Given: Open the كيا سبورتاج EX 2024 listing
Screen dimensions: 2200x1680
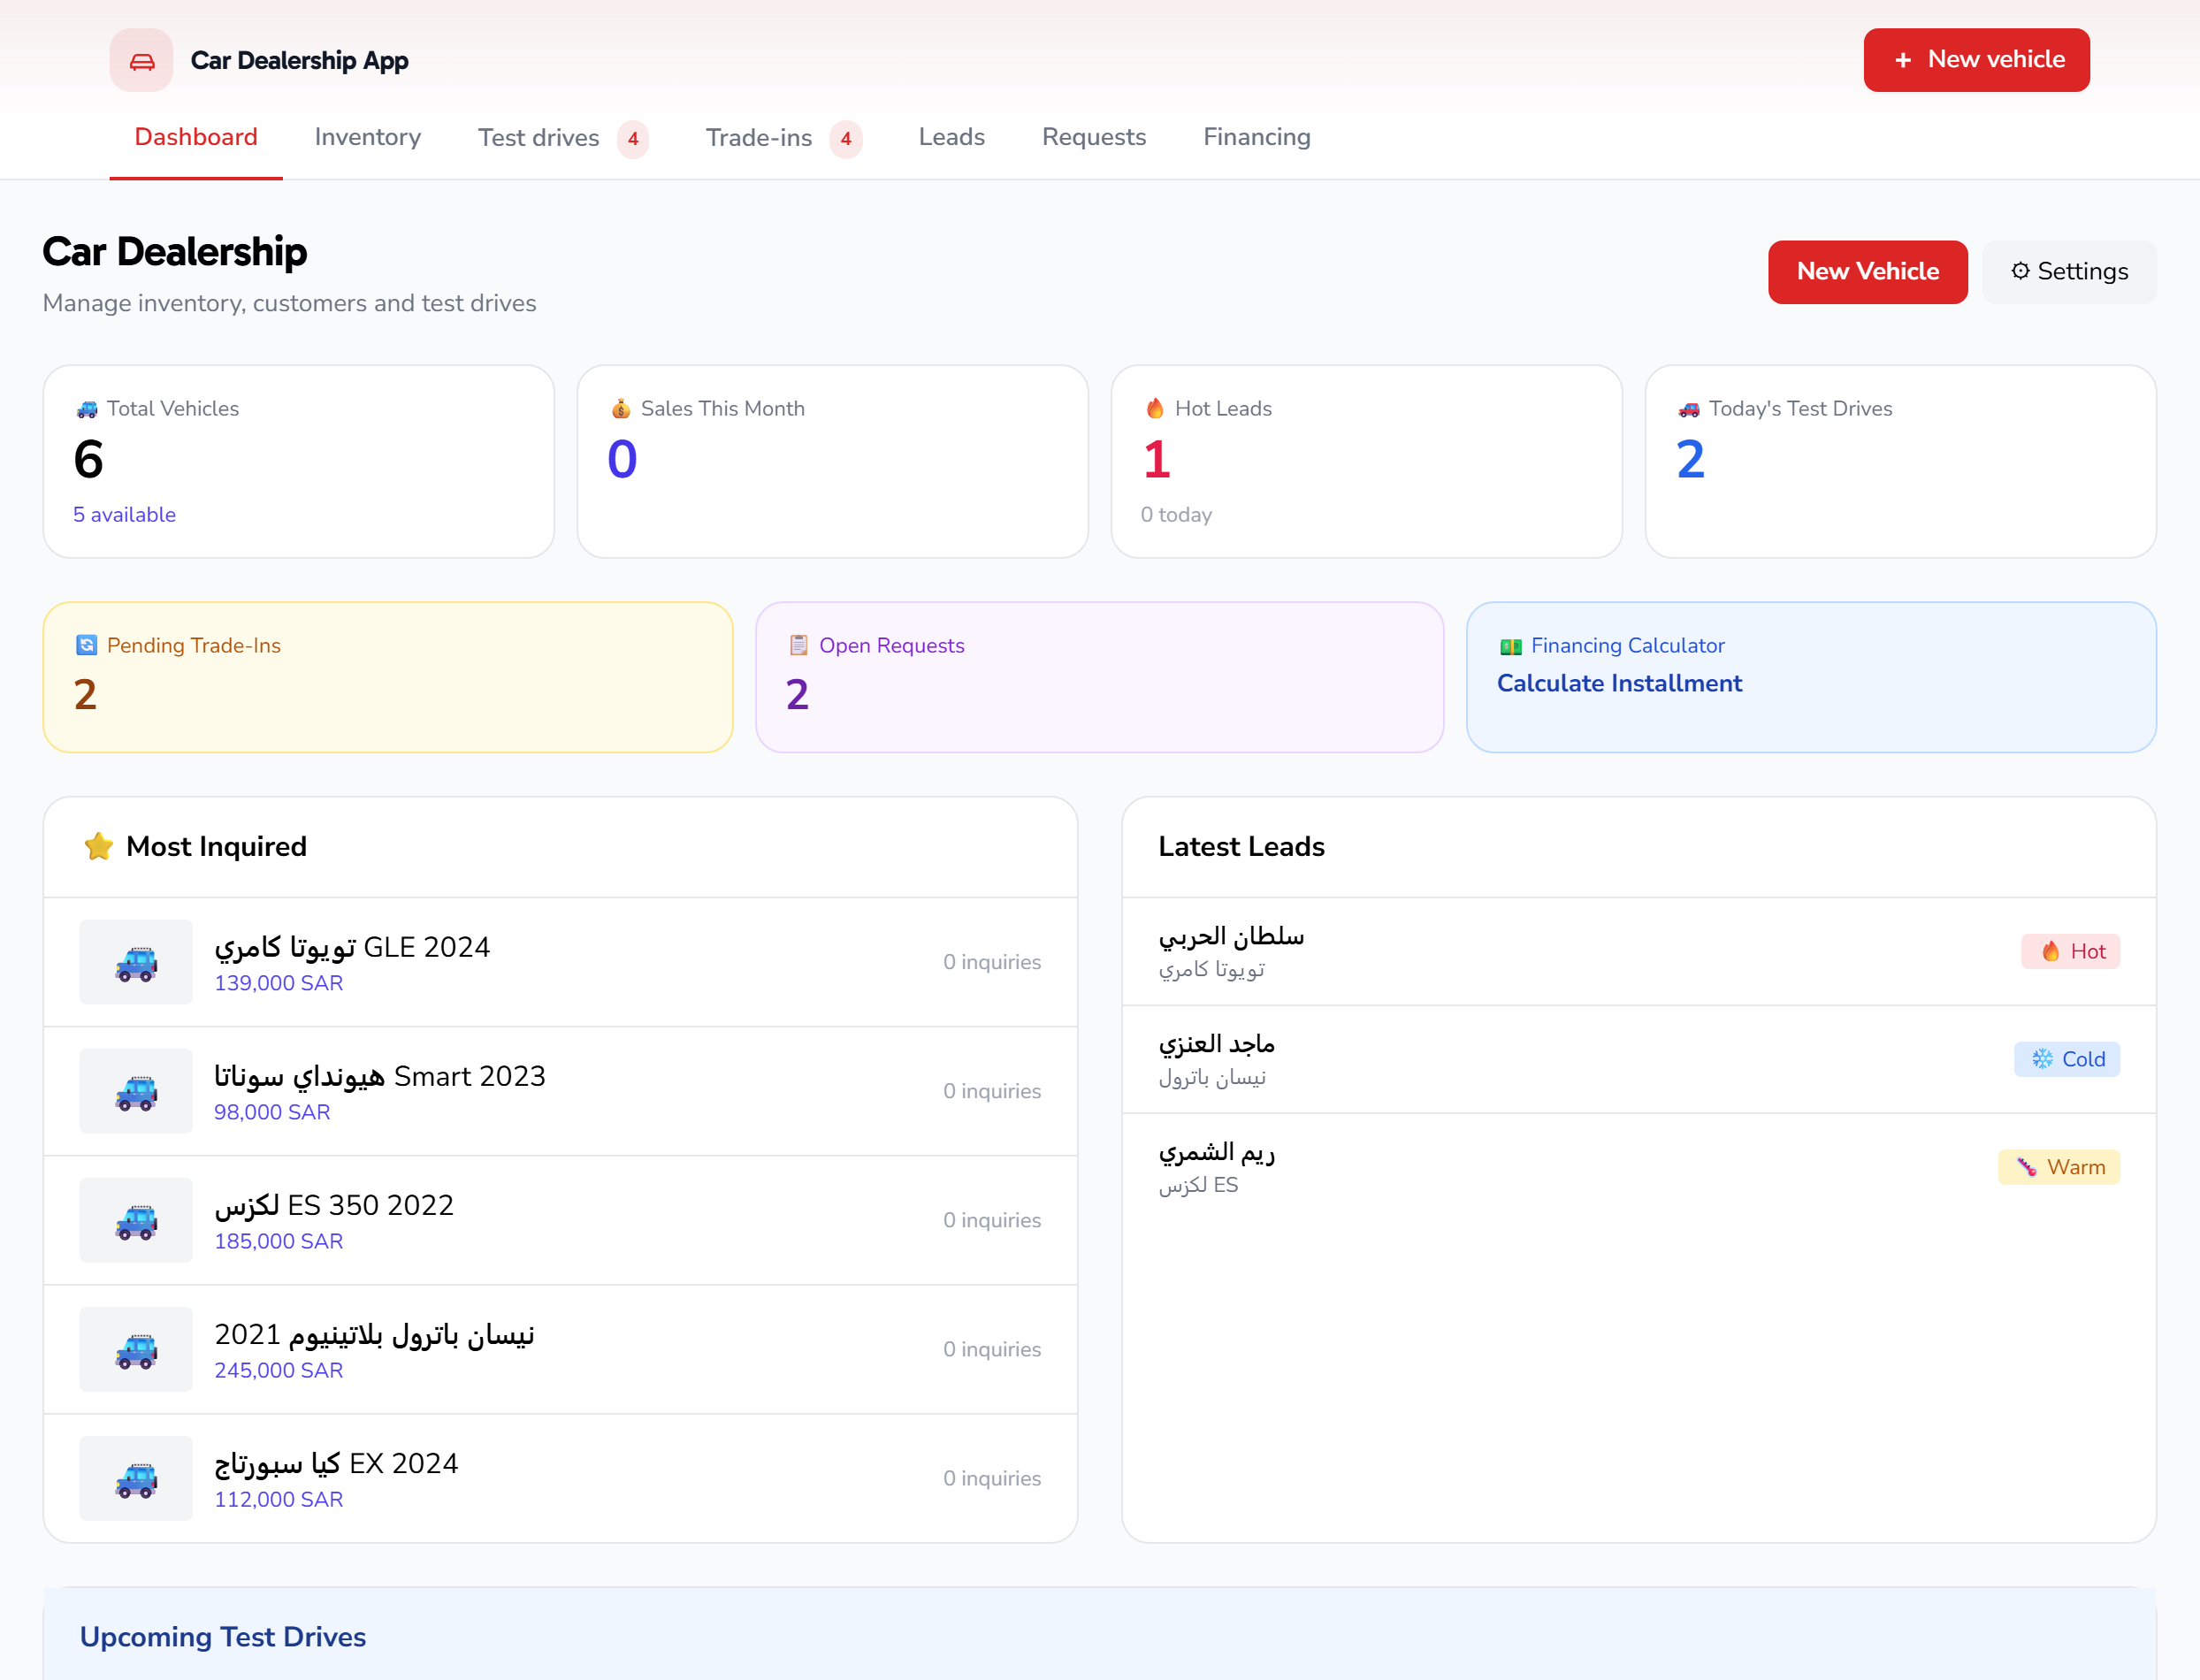Looking at the screenshot, I should pos(560,1478).
